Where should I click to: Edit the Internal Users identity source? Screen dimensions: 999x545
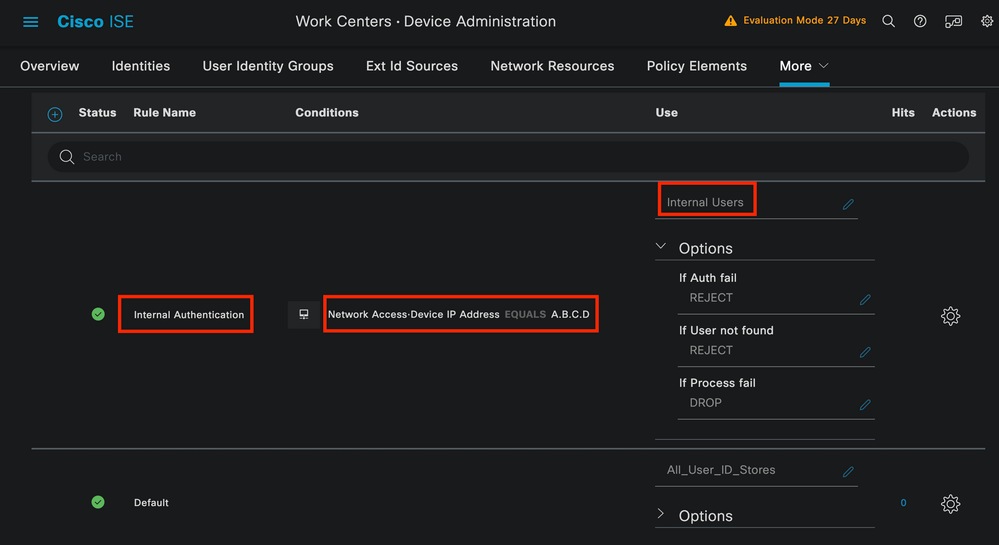click(x=848, y=204)
